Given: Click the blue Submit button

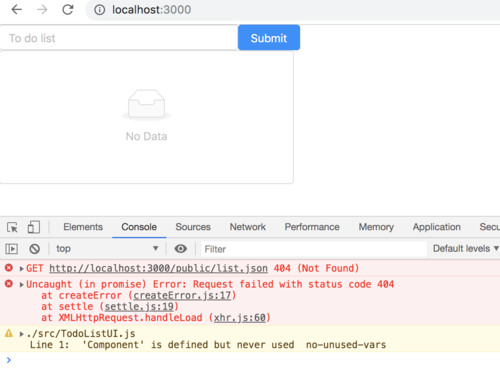Looking at the screenshot, I should click(269, 38).
